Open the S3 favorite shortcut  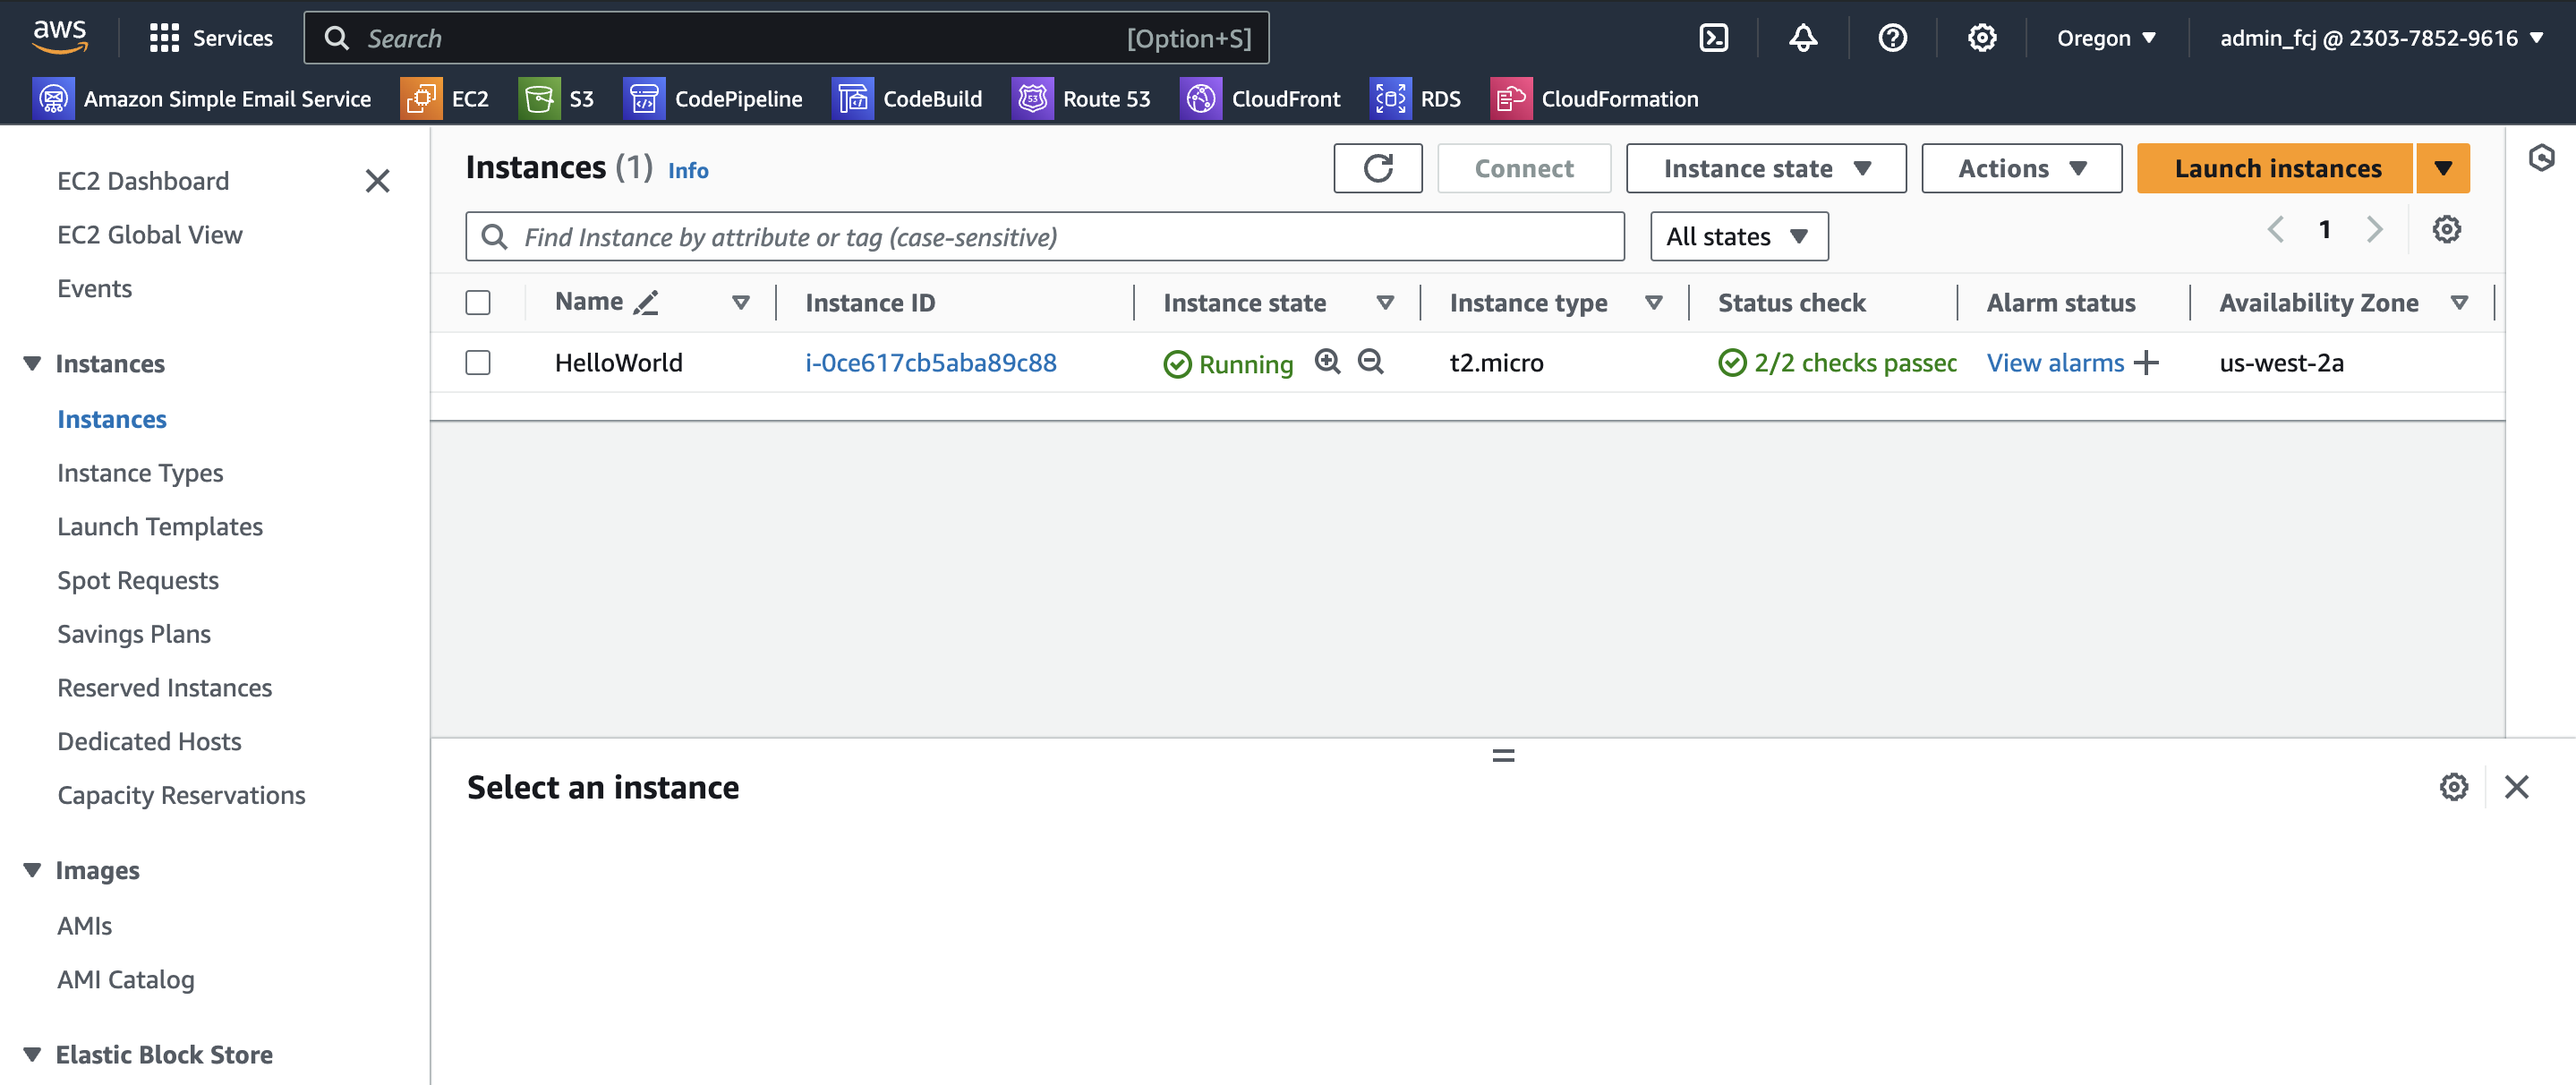click(556, 98)
